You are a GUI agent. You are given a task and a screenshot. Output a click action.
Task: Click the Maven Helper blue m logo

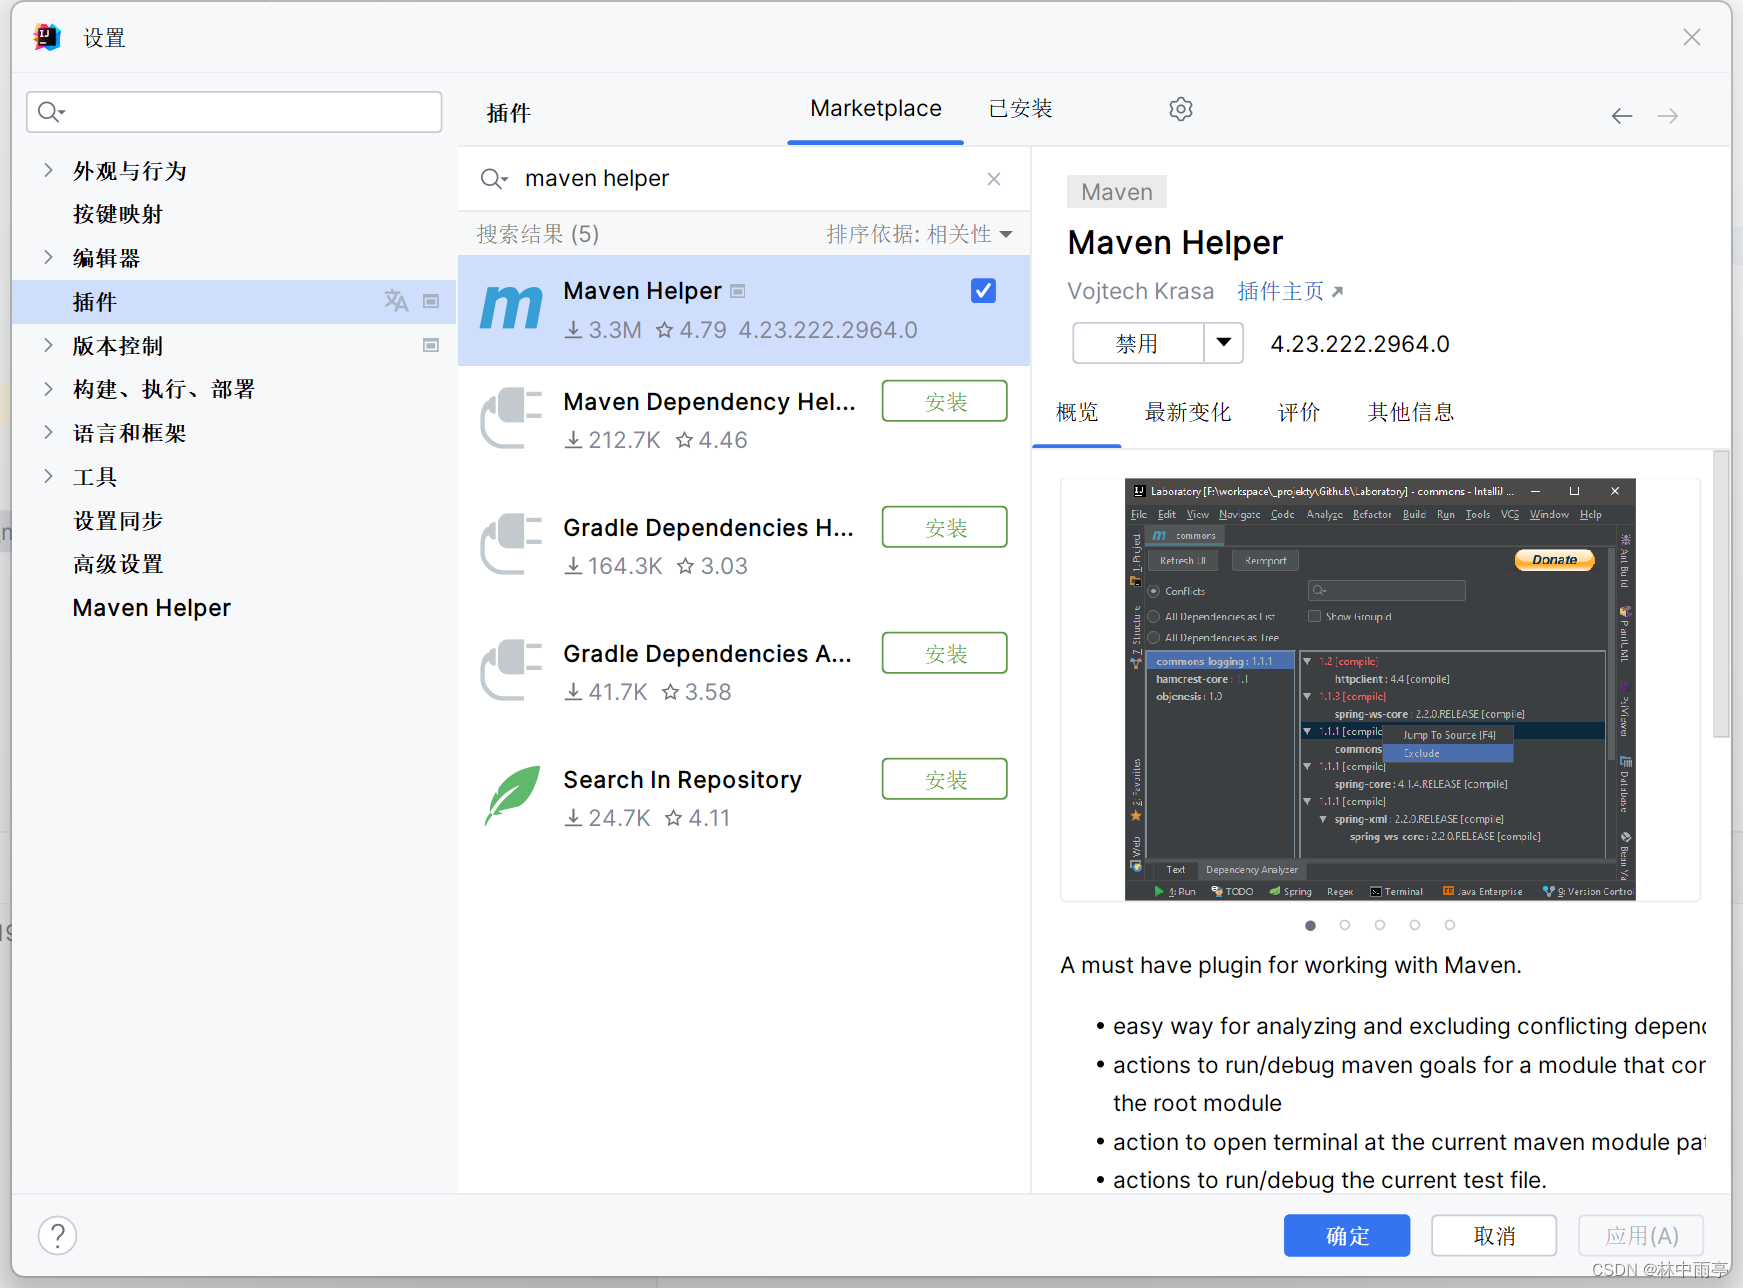511,308
